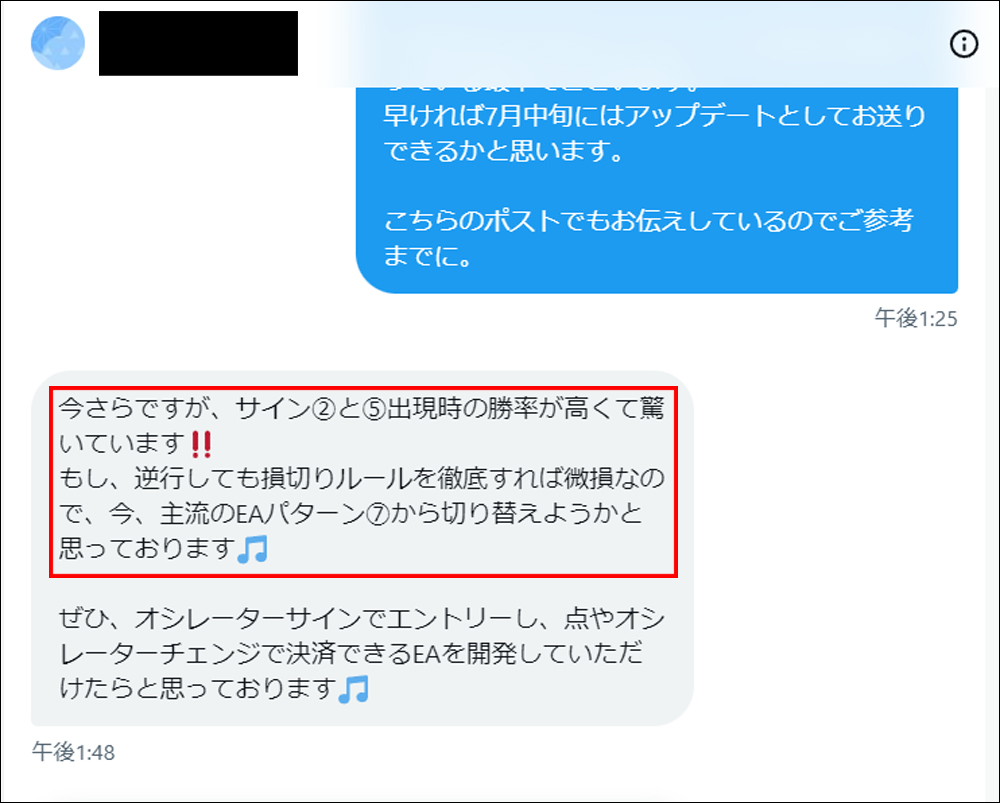Click the 午後1:48 timestamp
The height and width of the screenshot is (803, 1000).
(x=73, y=752)
